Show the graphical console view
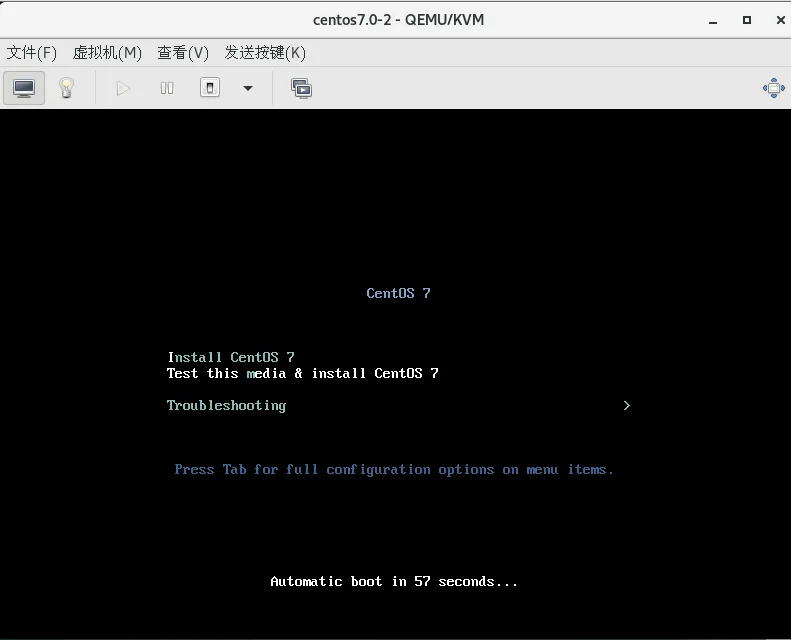 coord(24,88)
